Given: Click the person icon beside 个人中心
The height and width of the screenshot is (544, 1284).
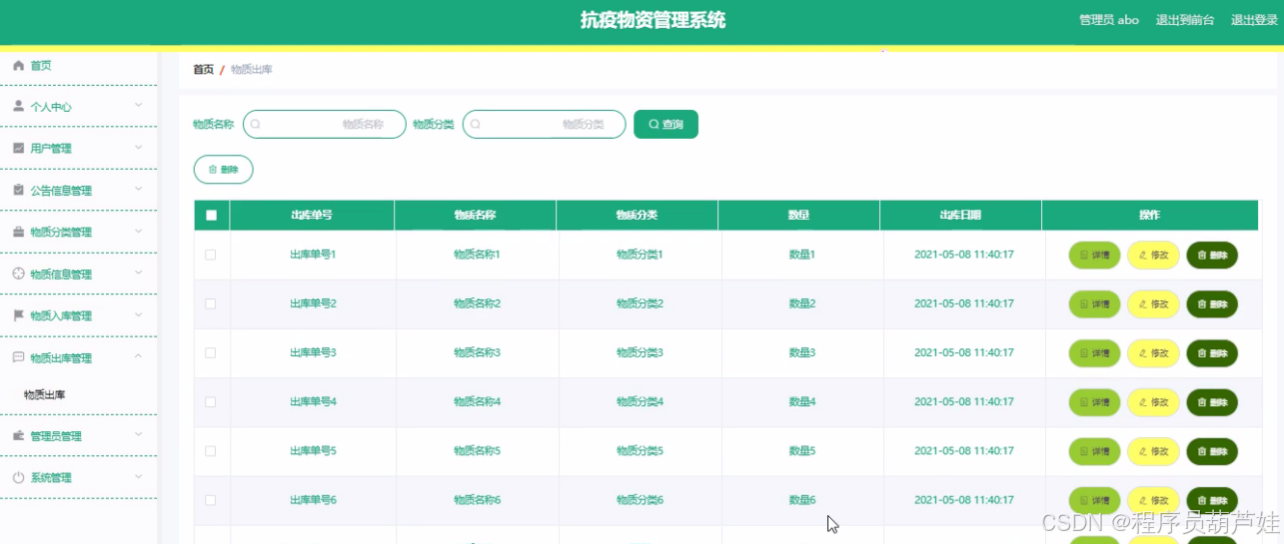Looking at the screenshot, I should coord(18,106).
